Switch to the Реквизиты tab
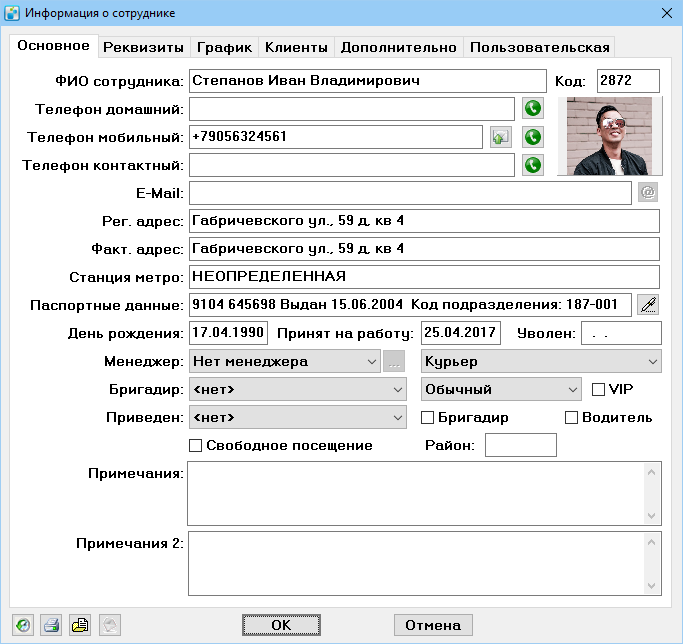Screen dimensions: 683x644 coord(143,47)
